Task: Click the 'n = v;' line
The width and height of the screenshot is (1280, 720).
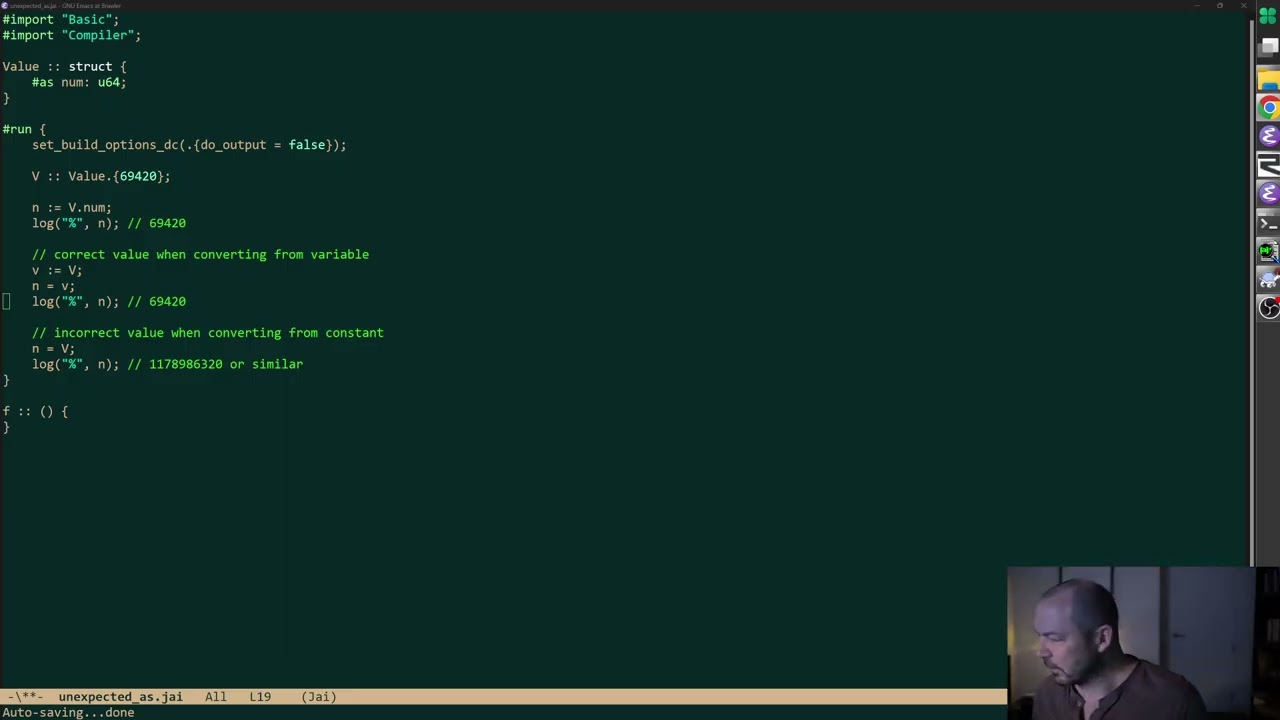Action: coord(53,286)
